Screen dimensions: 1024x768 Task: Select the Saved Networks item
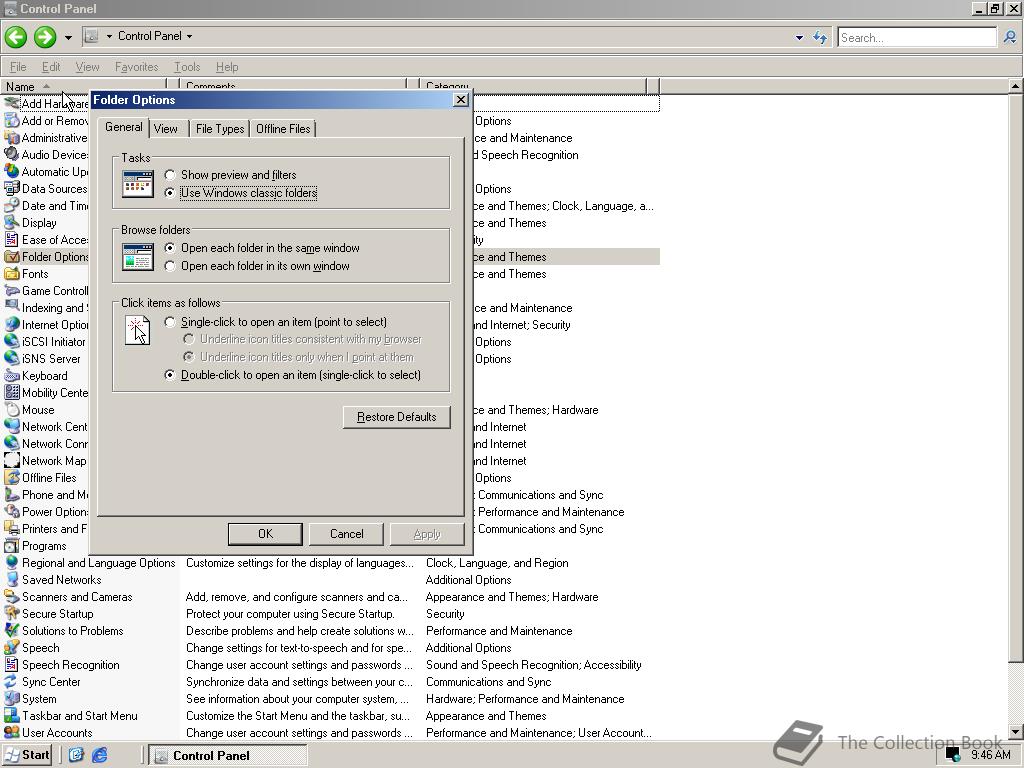[61, 580]
